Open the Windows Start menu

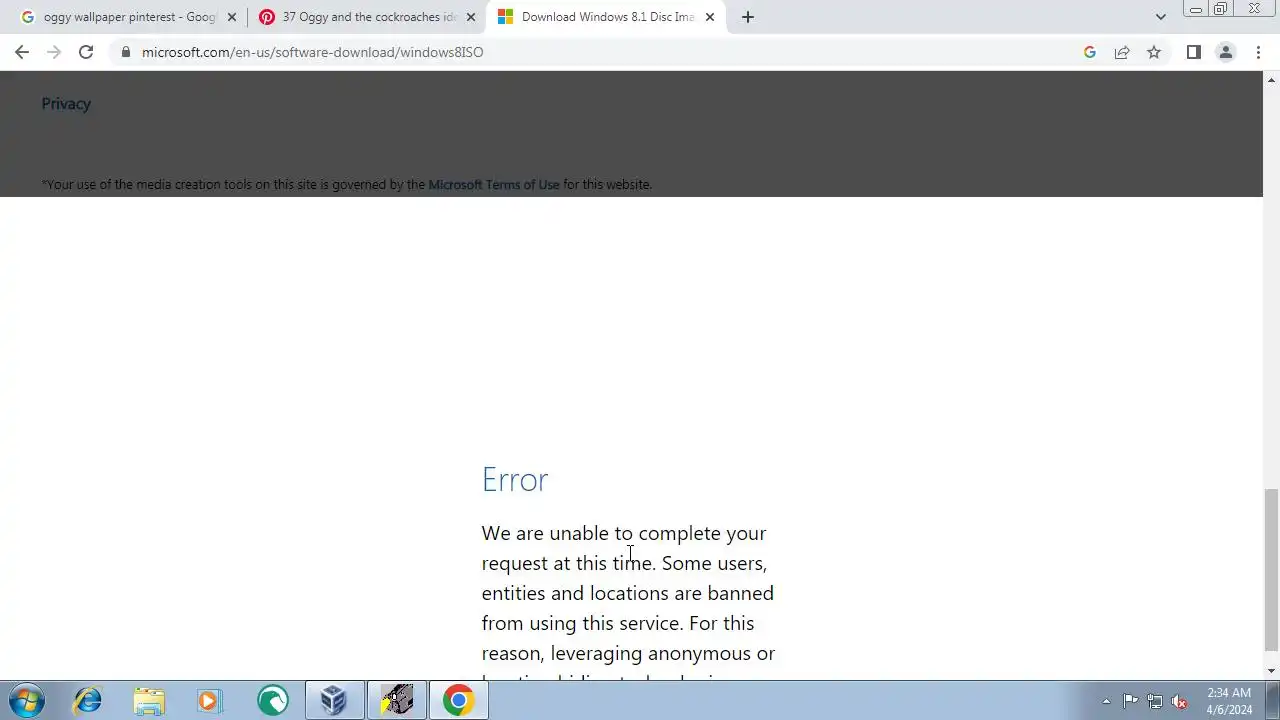point(27,700)
